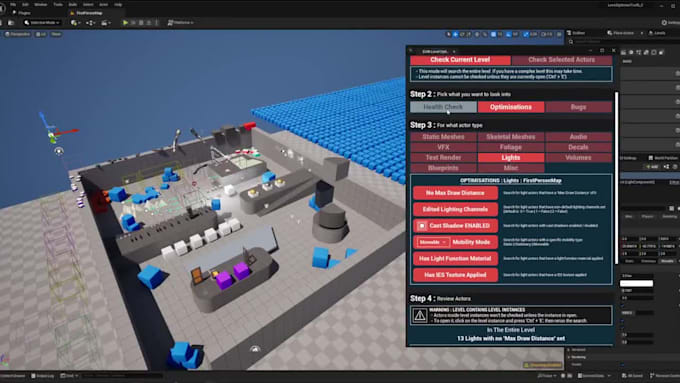This screenshot has height=383, width=680.
Task: Click the Output Log button in bottom bar
Action: coord(43,376)
